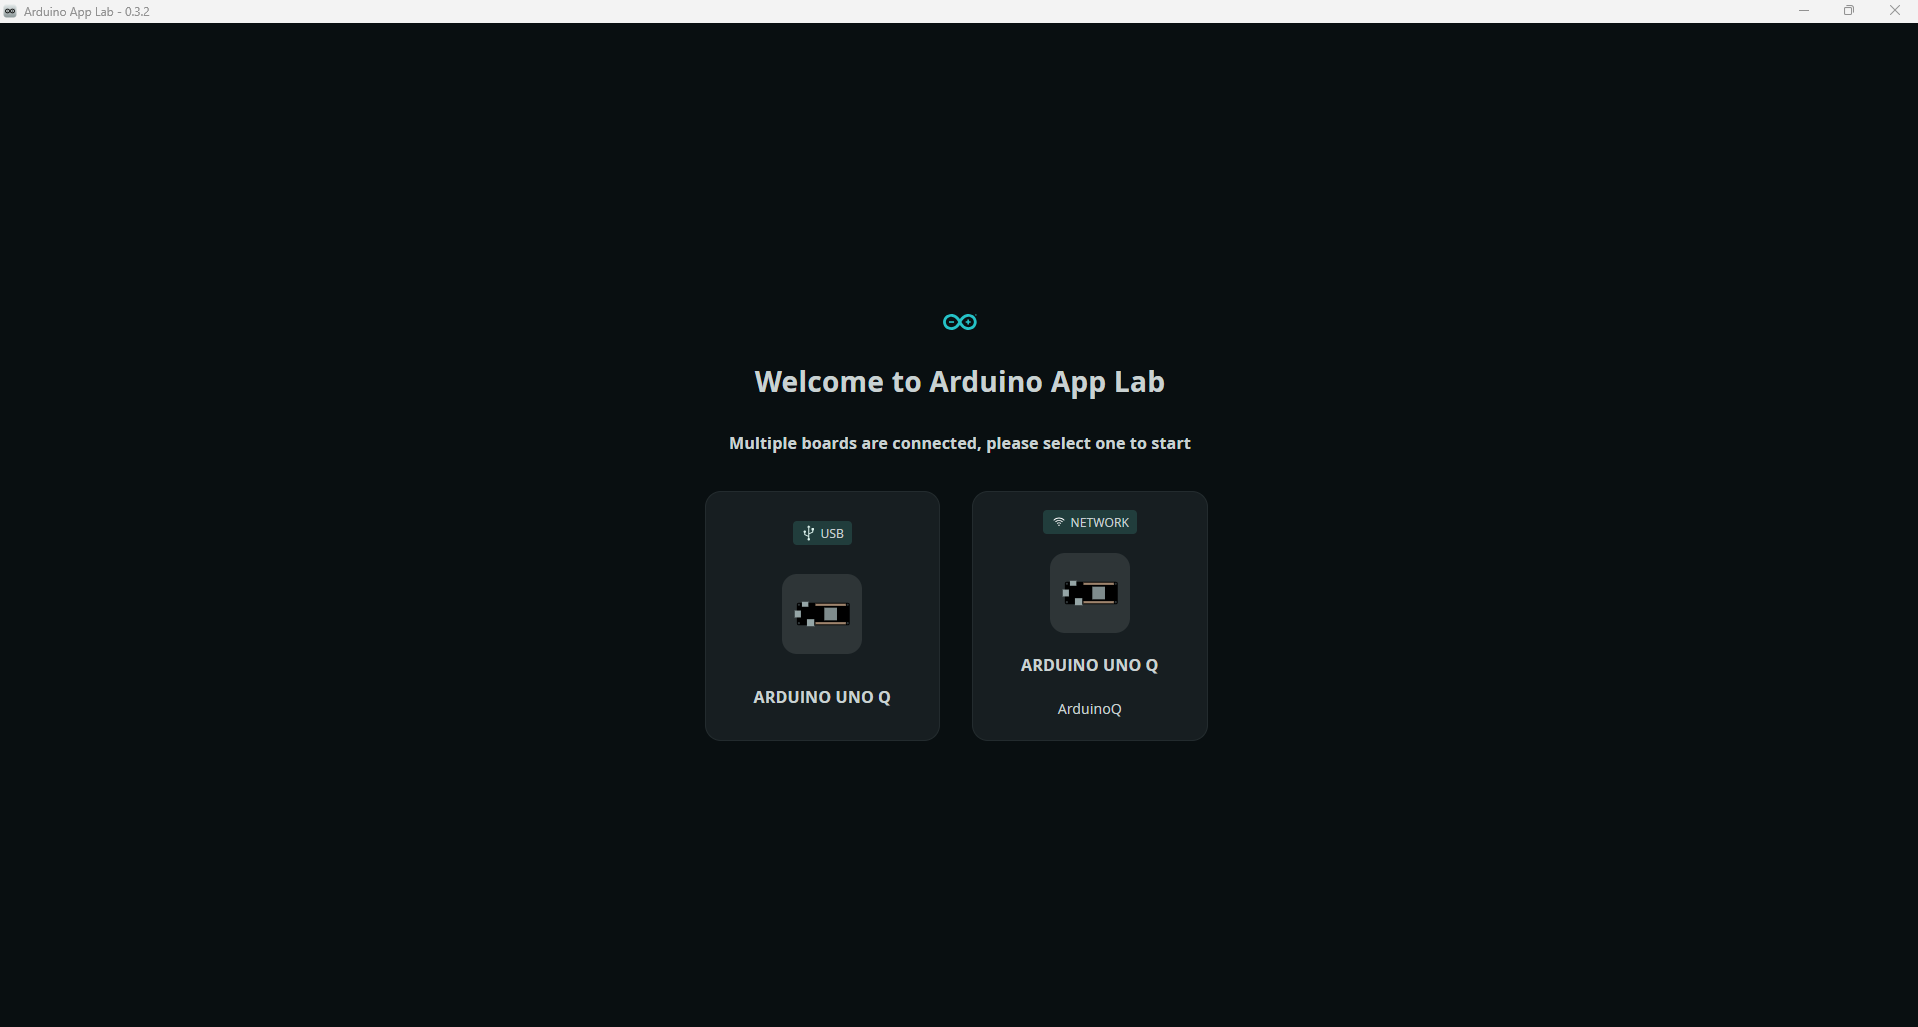Click the Arduino infinity logo above the welcome text

958,321
